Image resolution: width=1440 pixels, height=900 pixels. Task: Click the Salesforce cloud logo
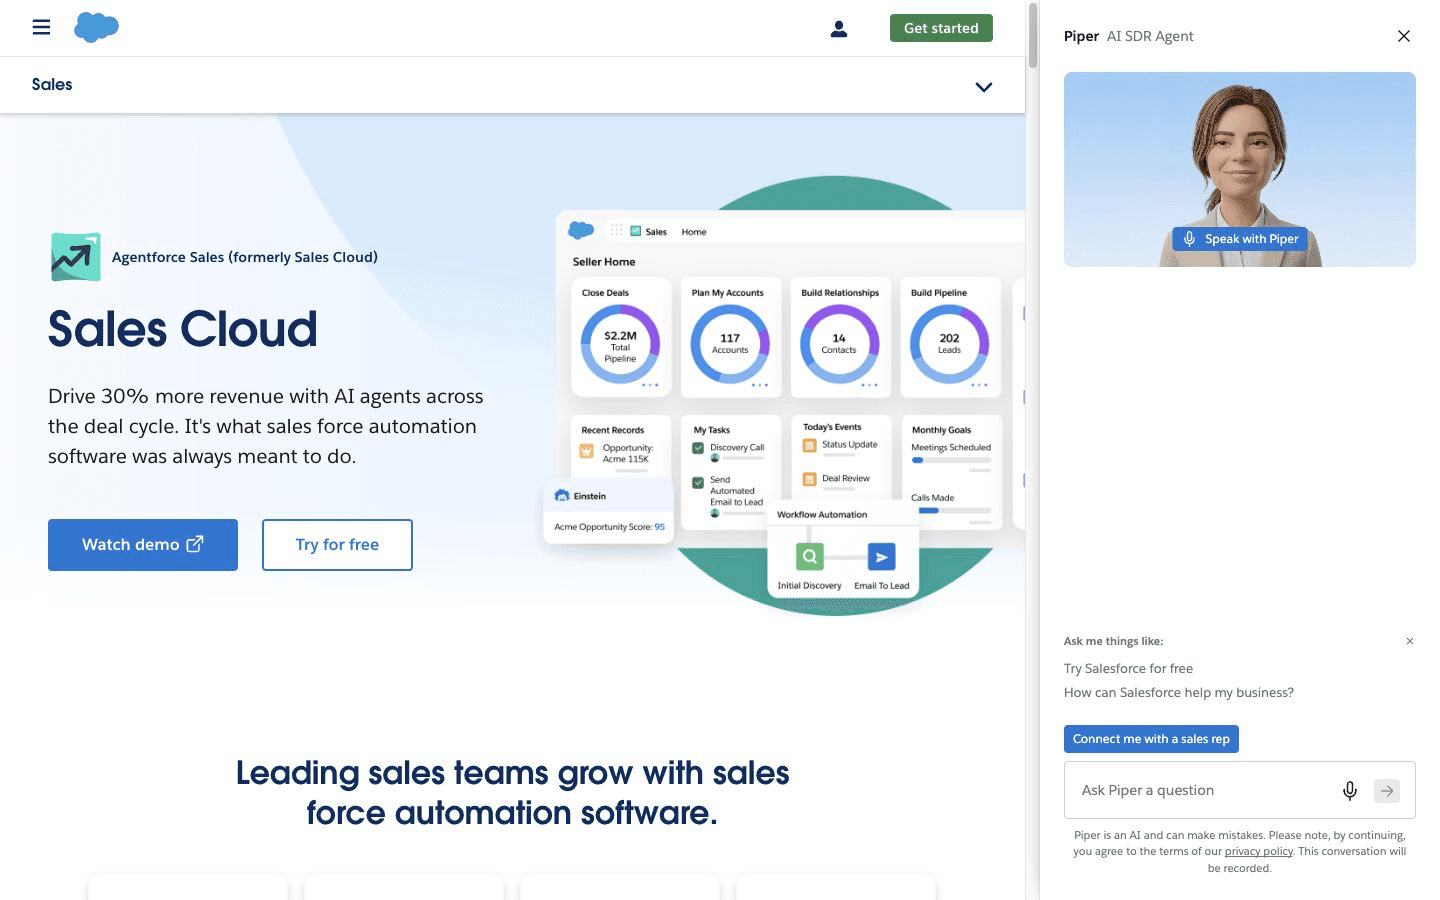[x=96, y=27]
